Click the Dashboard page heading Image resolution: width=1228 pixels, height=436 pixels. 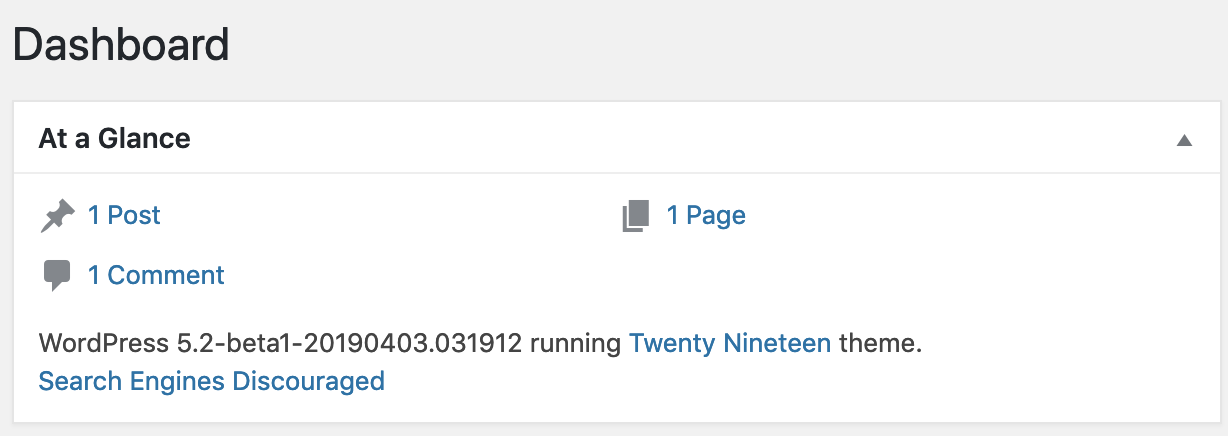(x=121, y=45)
